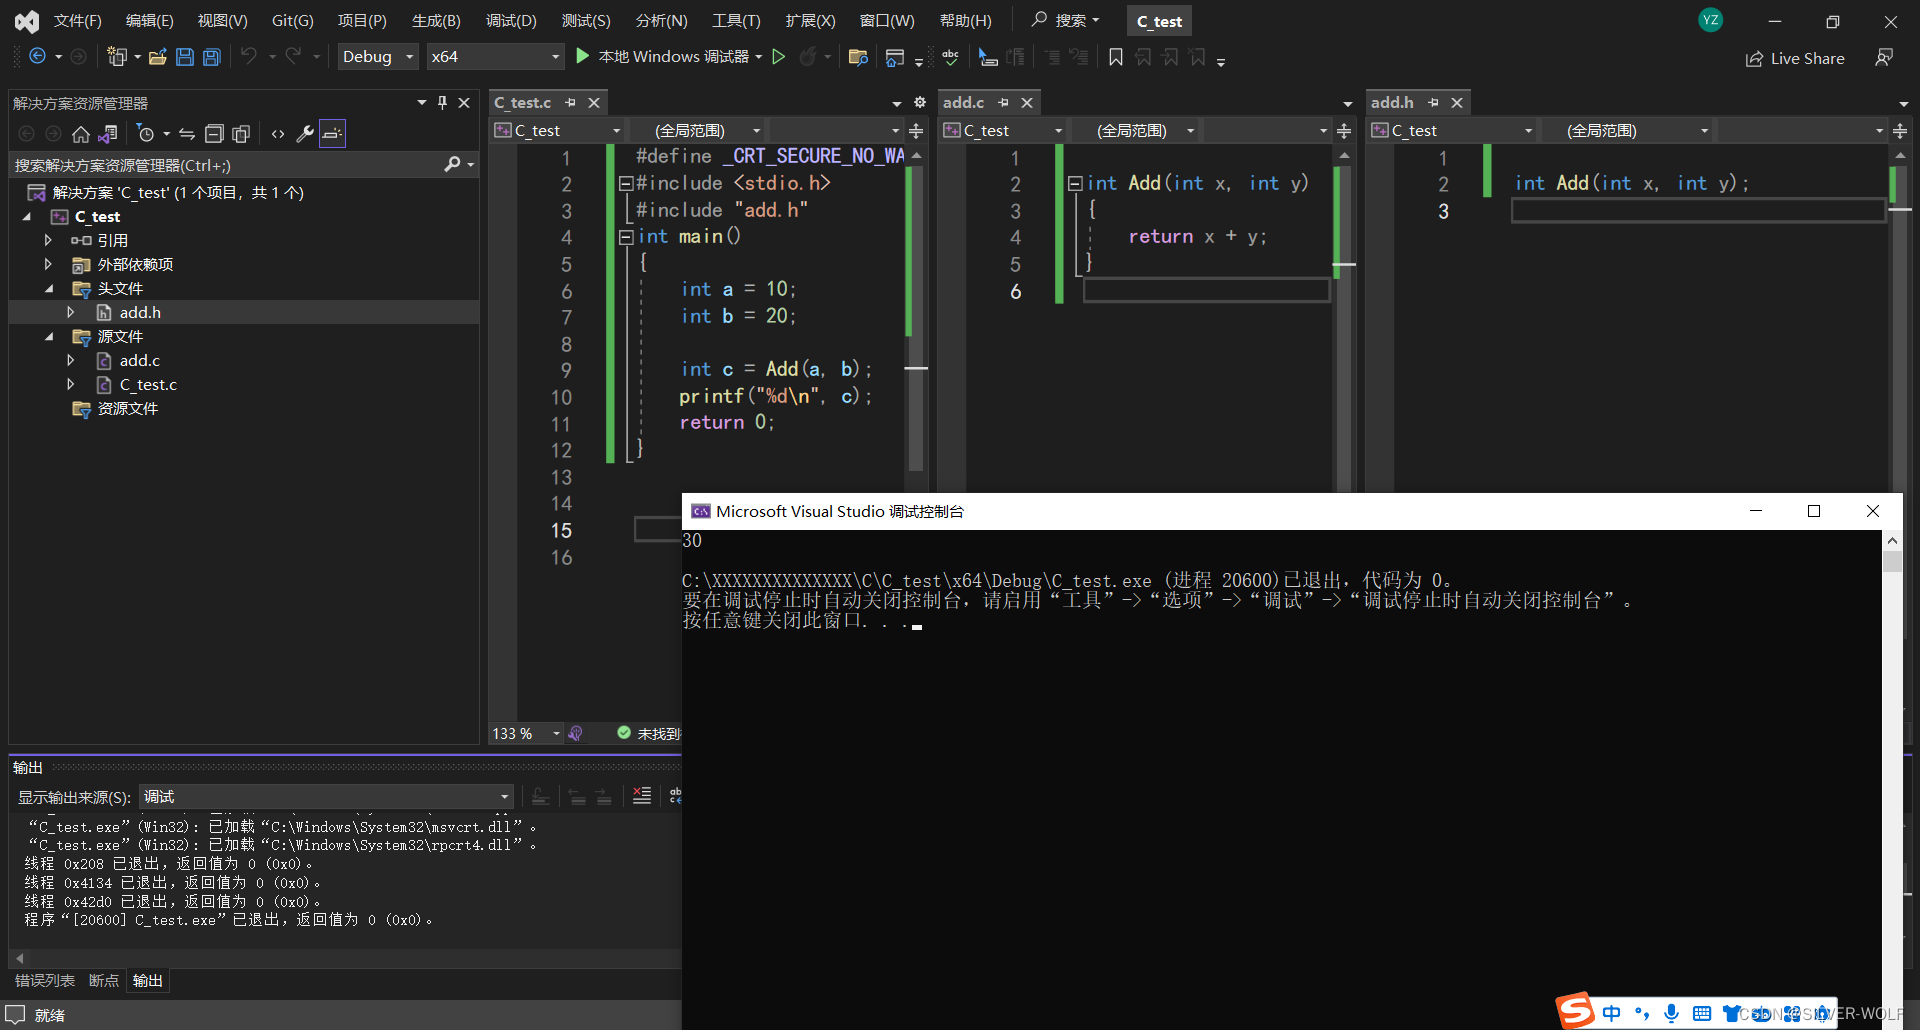Screen dimensions: 1920x1030
Task: Collapse the 源文件 folder
Action: (x=48, y=336)
